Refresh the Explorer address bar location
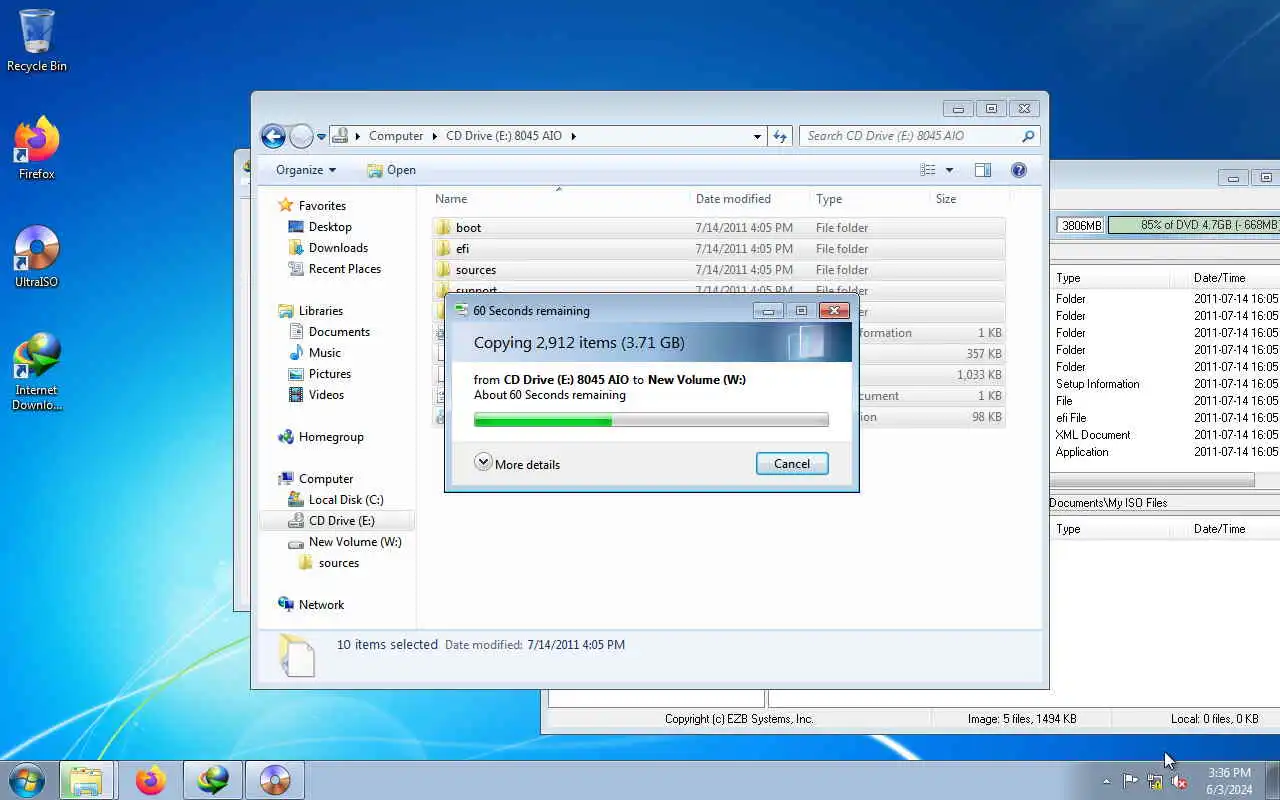1280x800 pixels. coord(780,136)
